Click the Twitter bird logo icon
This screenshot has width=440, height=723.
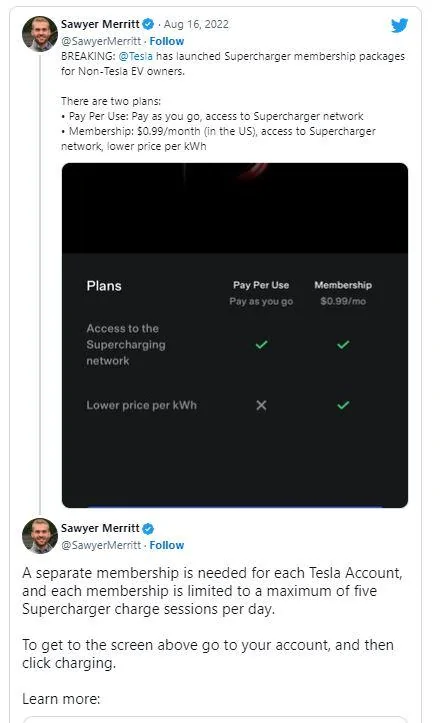(x=399, y=25)
